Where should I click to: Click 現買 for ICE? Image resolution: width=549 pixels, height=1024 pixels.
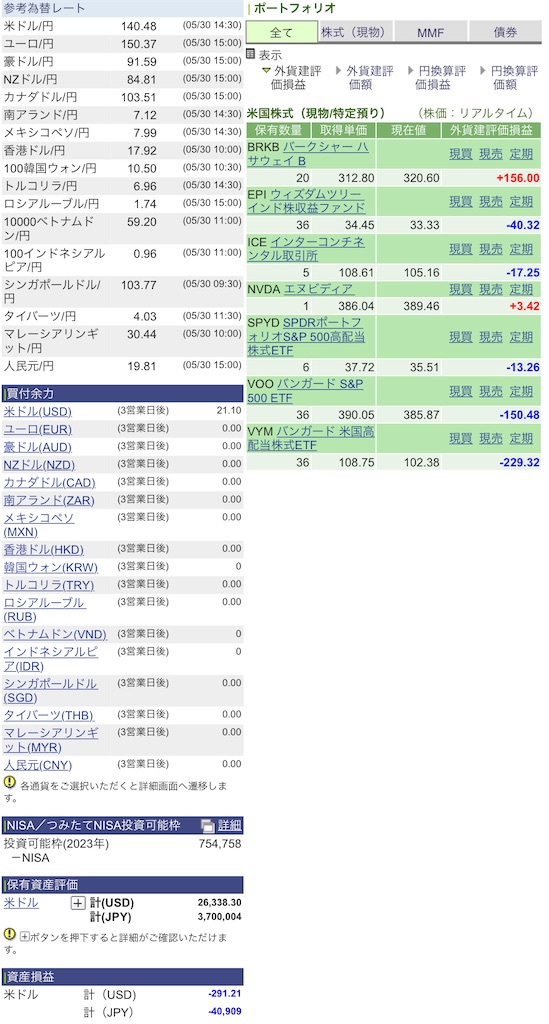(x=461, y=249)
